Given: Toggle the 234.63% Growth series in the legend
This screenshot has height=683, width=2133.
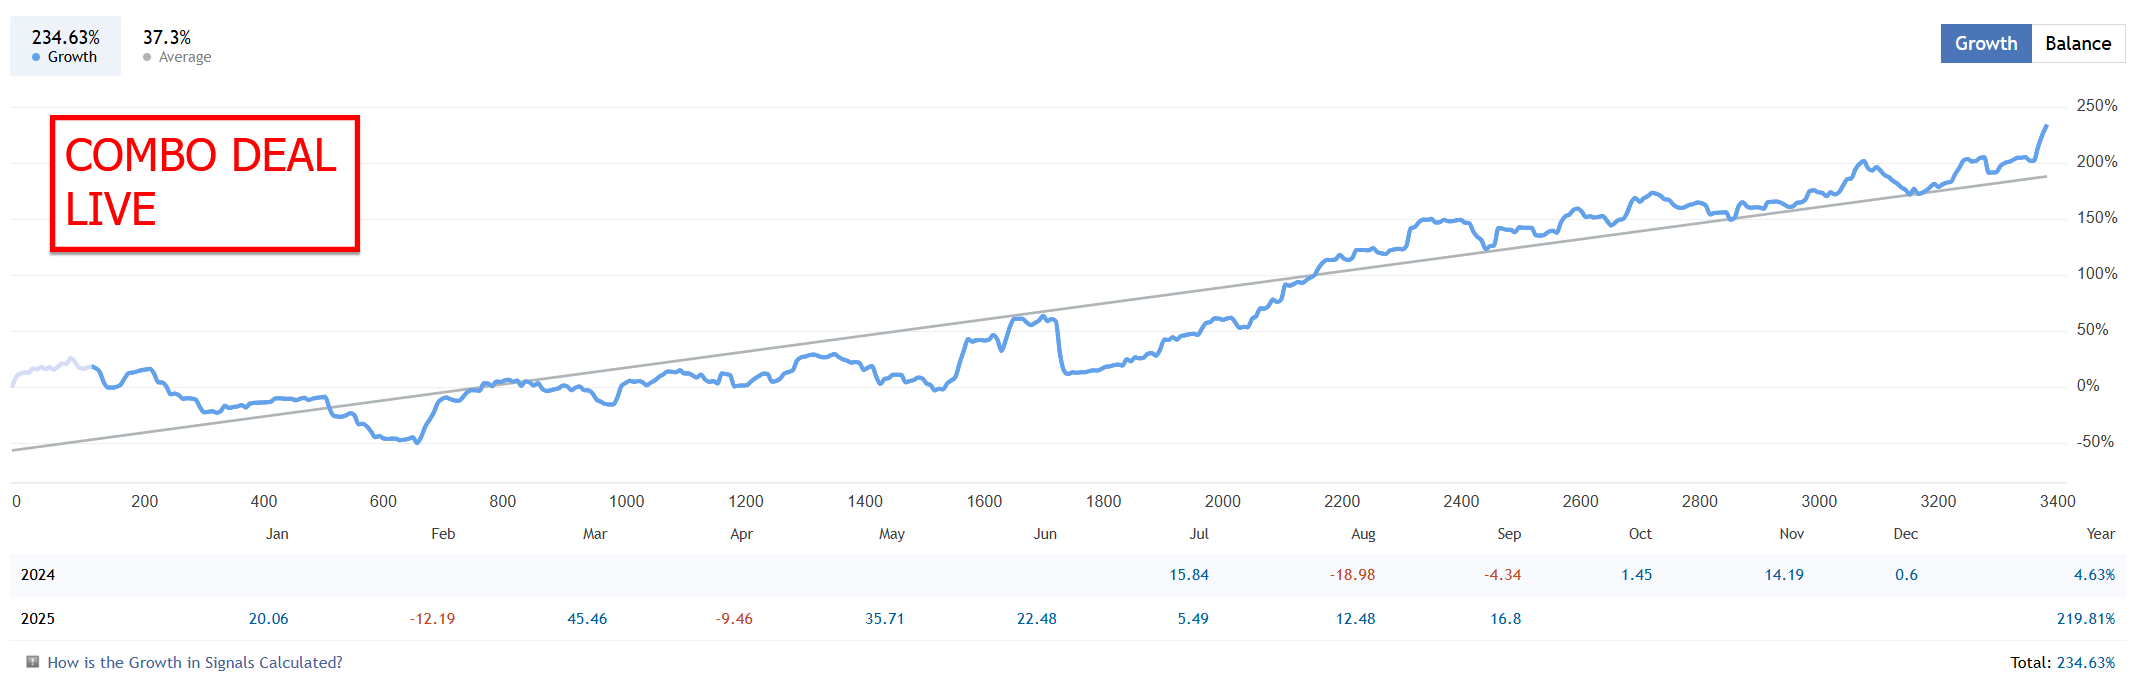Looking at the screenshot, I should tap(66, 46).
